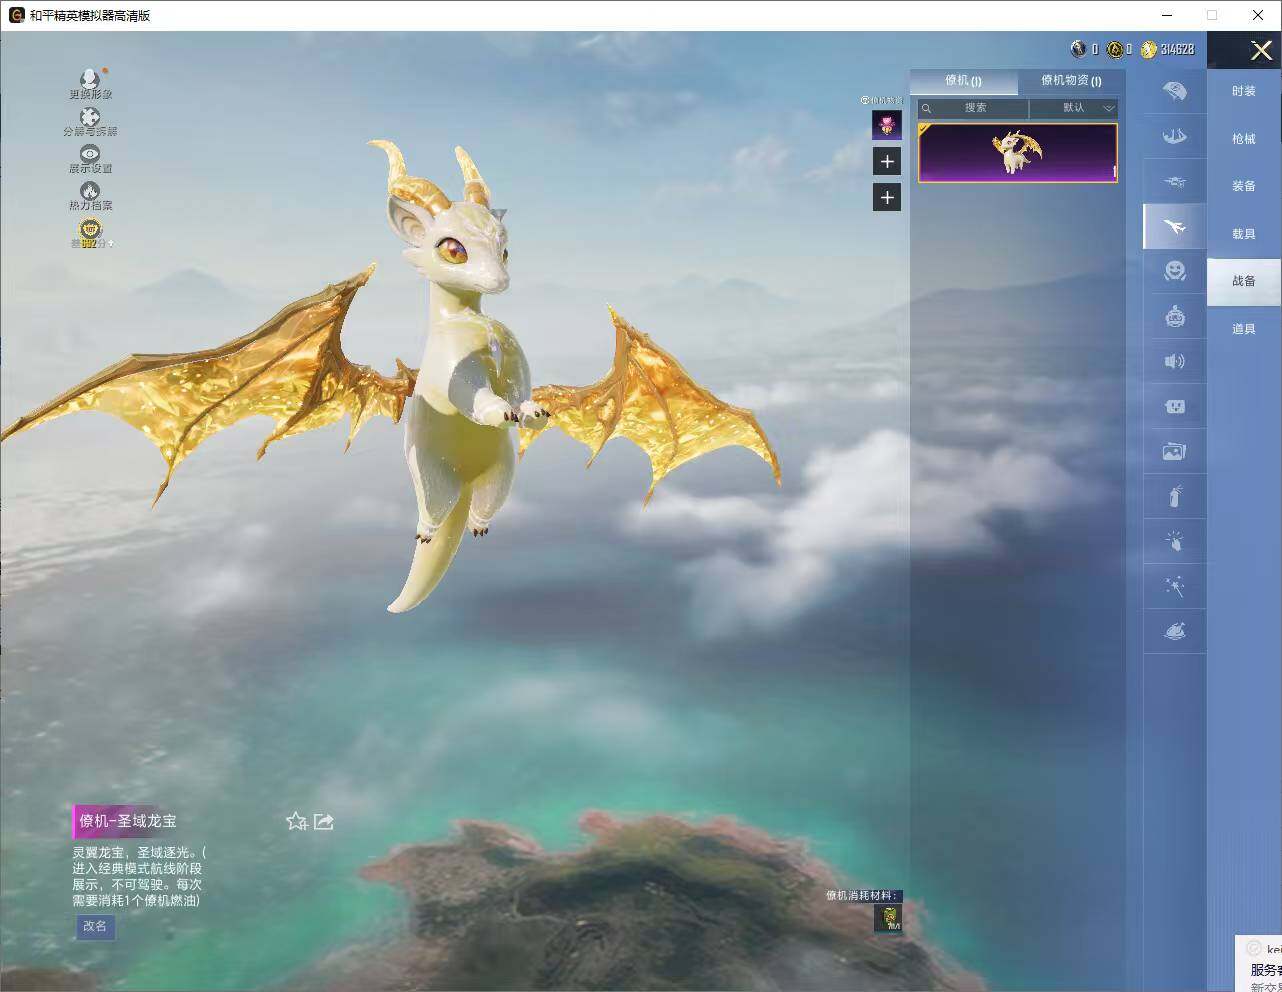This screenshot has width=1282, height=992.
Task: Open the 载具 category
Action: pos(1244,234)
